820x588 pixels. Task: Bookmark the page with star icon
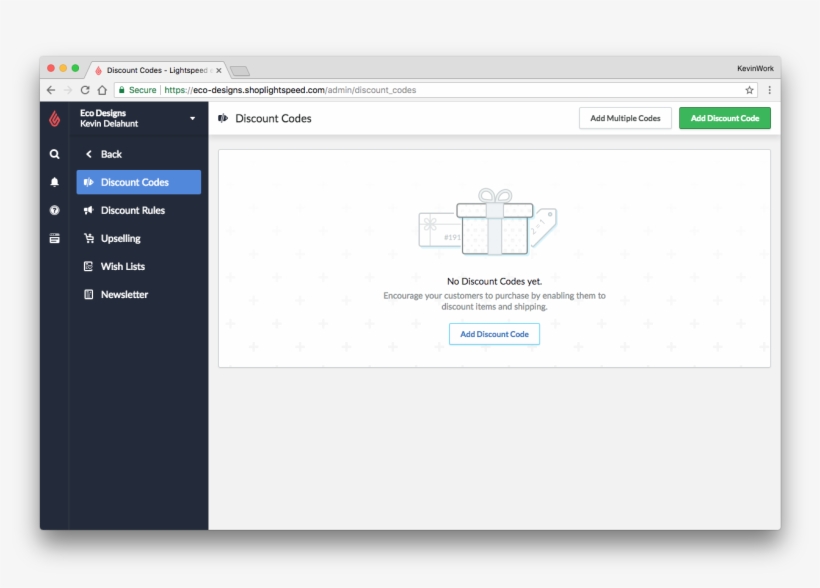click(x=749, y=90)
